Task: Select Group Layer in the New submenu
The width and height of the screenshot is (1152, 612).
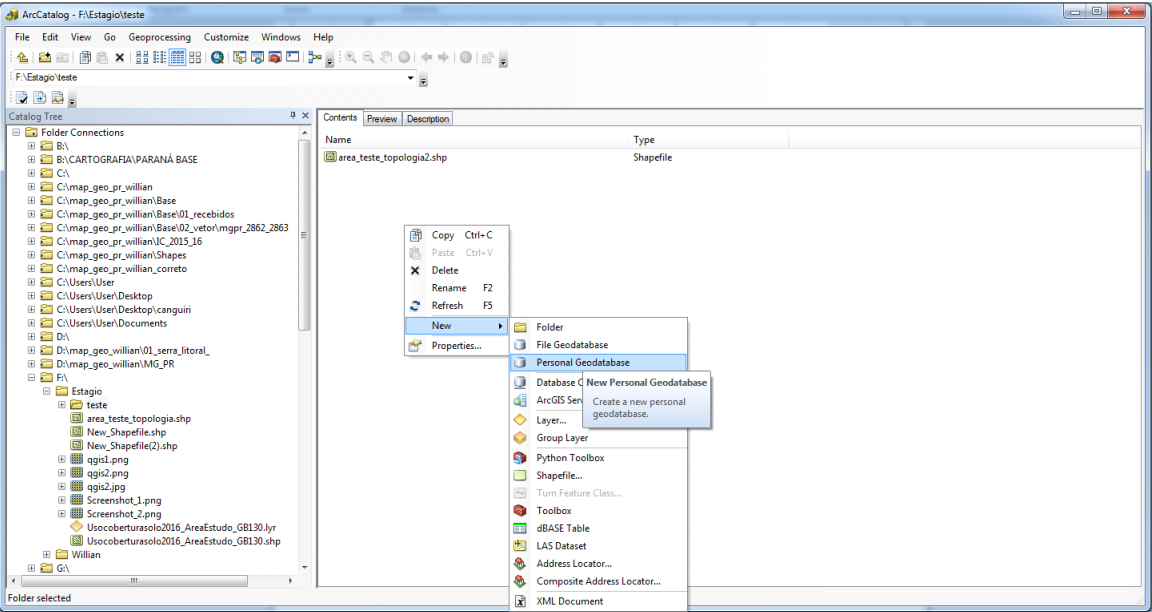Action: pos(598,438)
